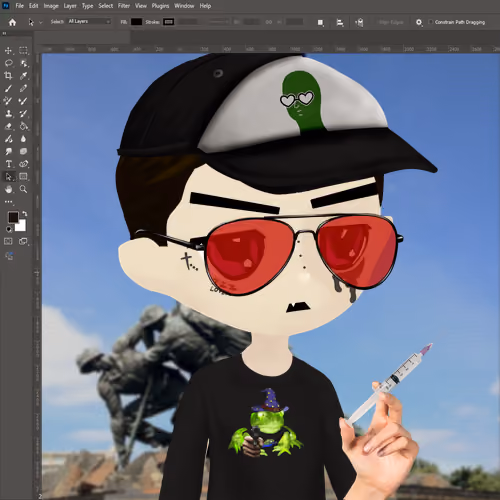Select the Crop tool
This screenshot has width=500, height=500.
pyautogui.click(x=8, y=76)
